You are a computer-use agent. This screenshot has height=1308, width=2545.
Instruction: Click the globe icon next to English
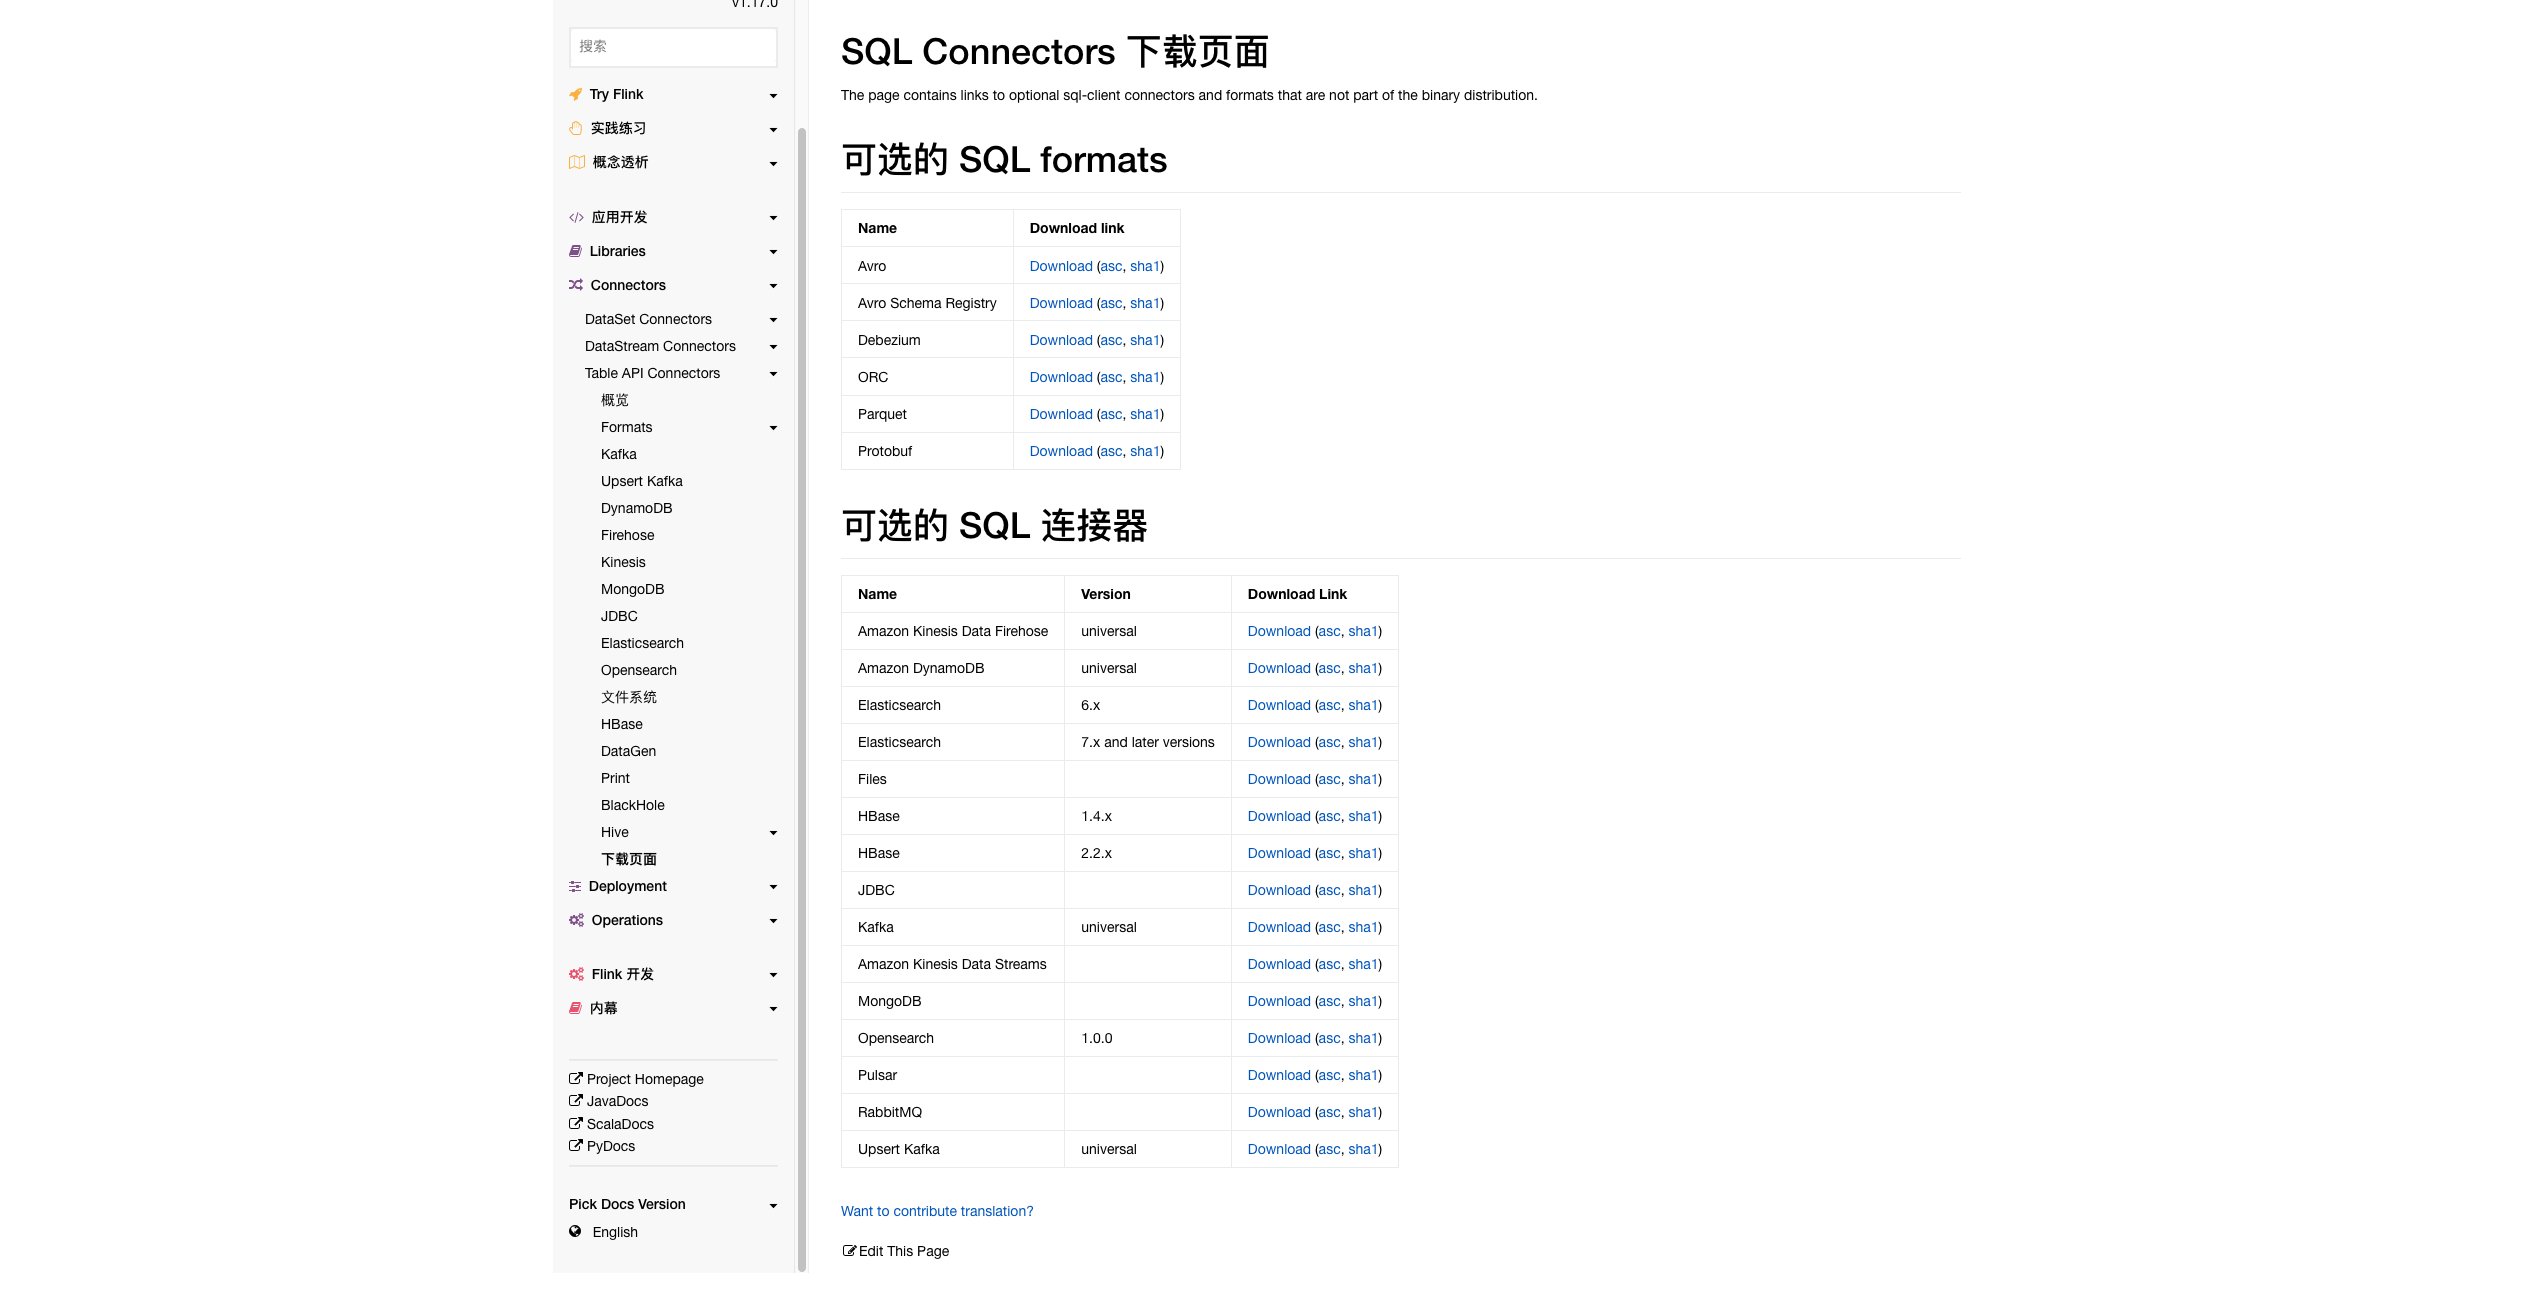coord(575,1231)
